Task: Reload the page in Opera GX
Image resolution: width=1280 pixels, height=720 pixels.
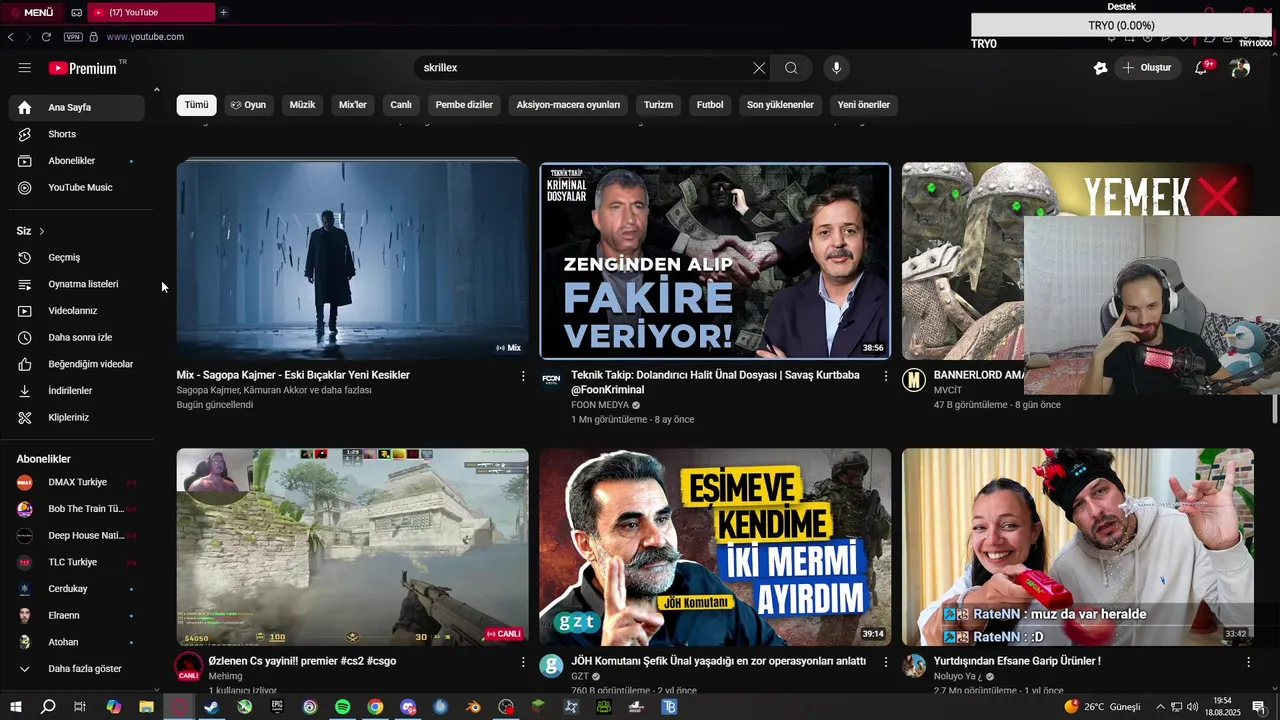Action: click(46, 37)
